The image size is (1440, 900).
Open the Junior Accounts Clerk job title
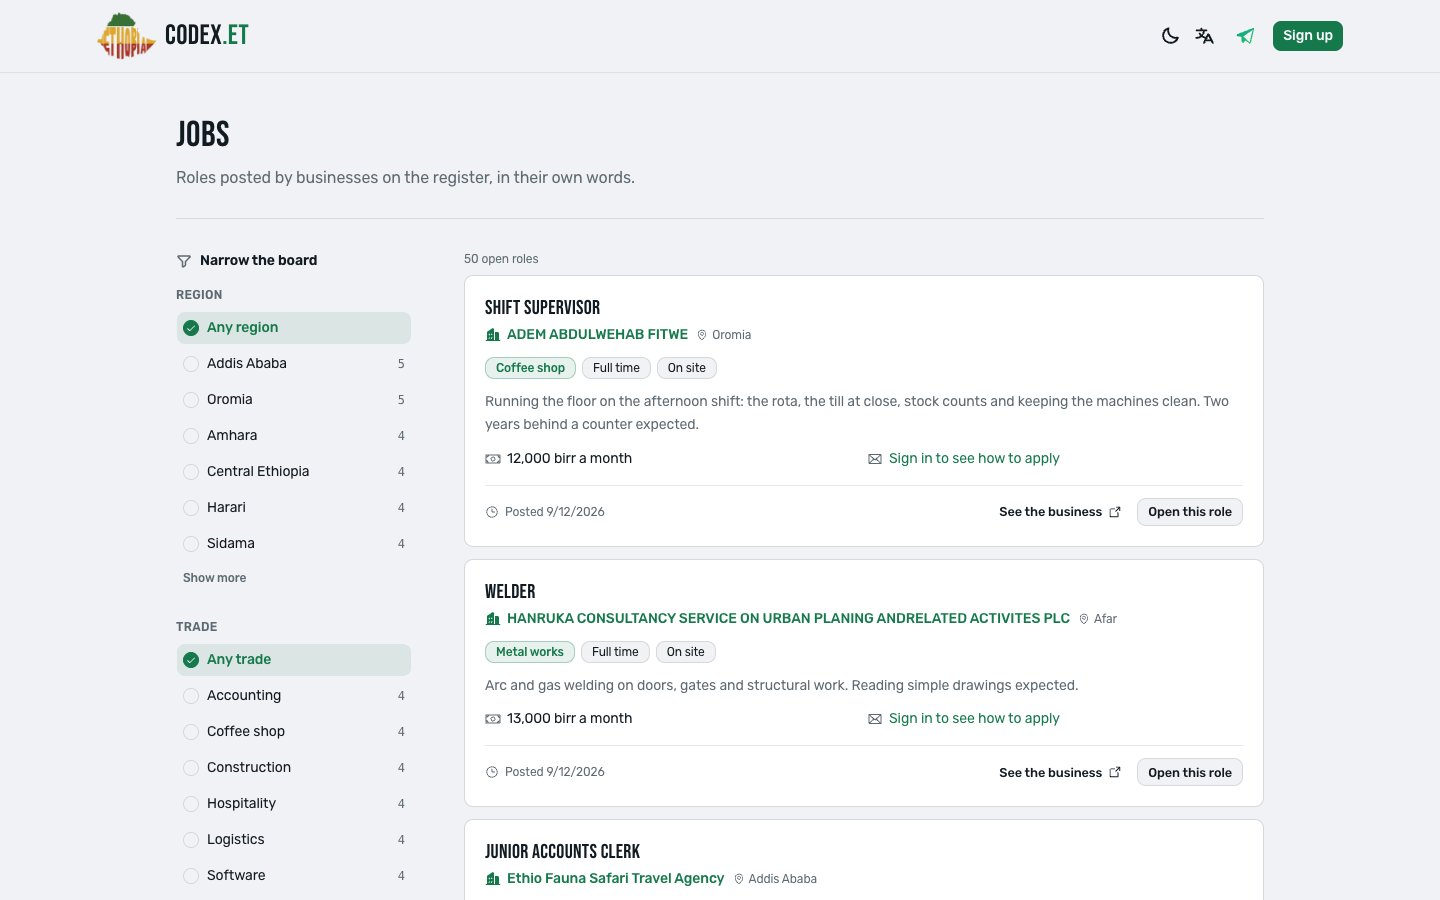coord(562,851)
